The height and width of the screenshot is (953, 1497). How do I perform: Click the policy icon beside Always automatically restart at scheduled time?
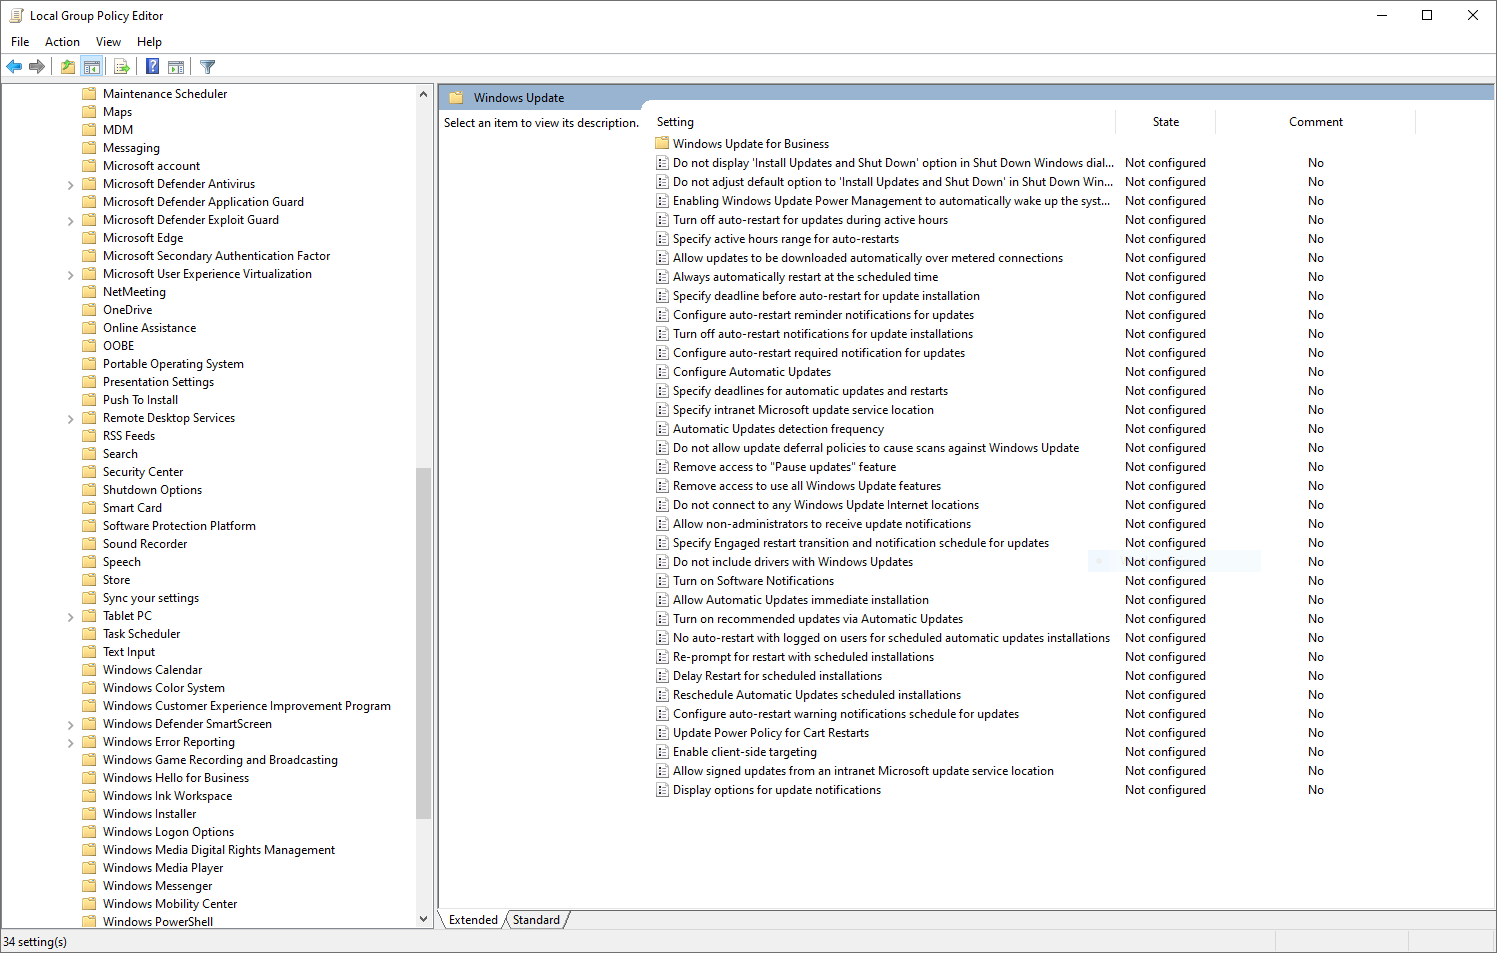(x=662, y=277)
